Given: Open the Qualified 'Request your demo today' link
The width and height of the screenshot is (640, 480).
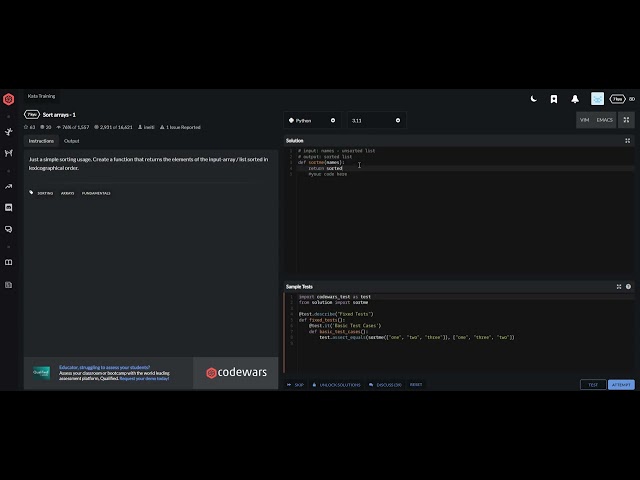Looking at the screenshot, I should point(144,379).
